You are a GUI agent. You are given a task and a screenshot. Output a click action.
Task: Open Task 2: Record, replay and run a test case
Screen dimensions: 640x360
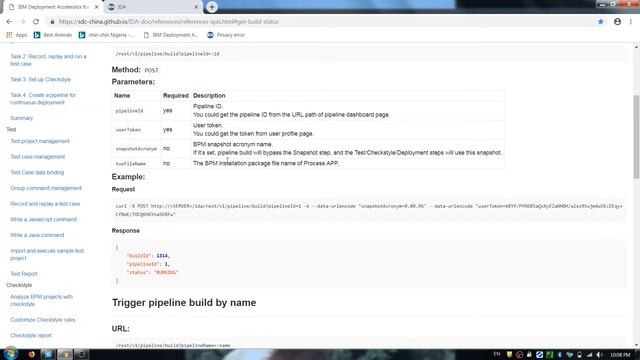[48, 60]
